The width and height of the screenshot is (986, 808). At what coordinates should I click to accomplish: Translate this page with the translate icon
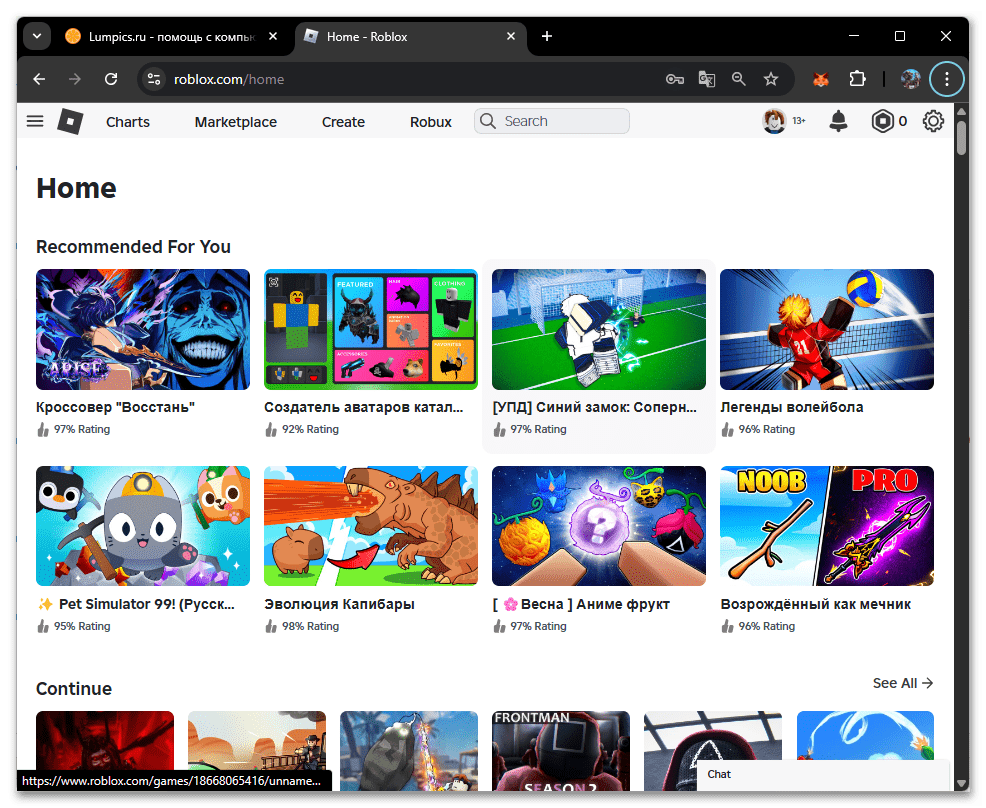pos(707,79)
